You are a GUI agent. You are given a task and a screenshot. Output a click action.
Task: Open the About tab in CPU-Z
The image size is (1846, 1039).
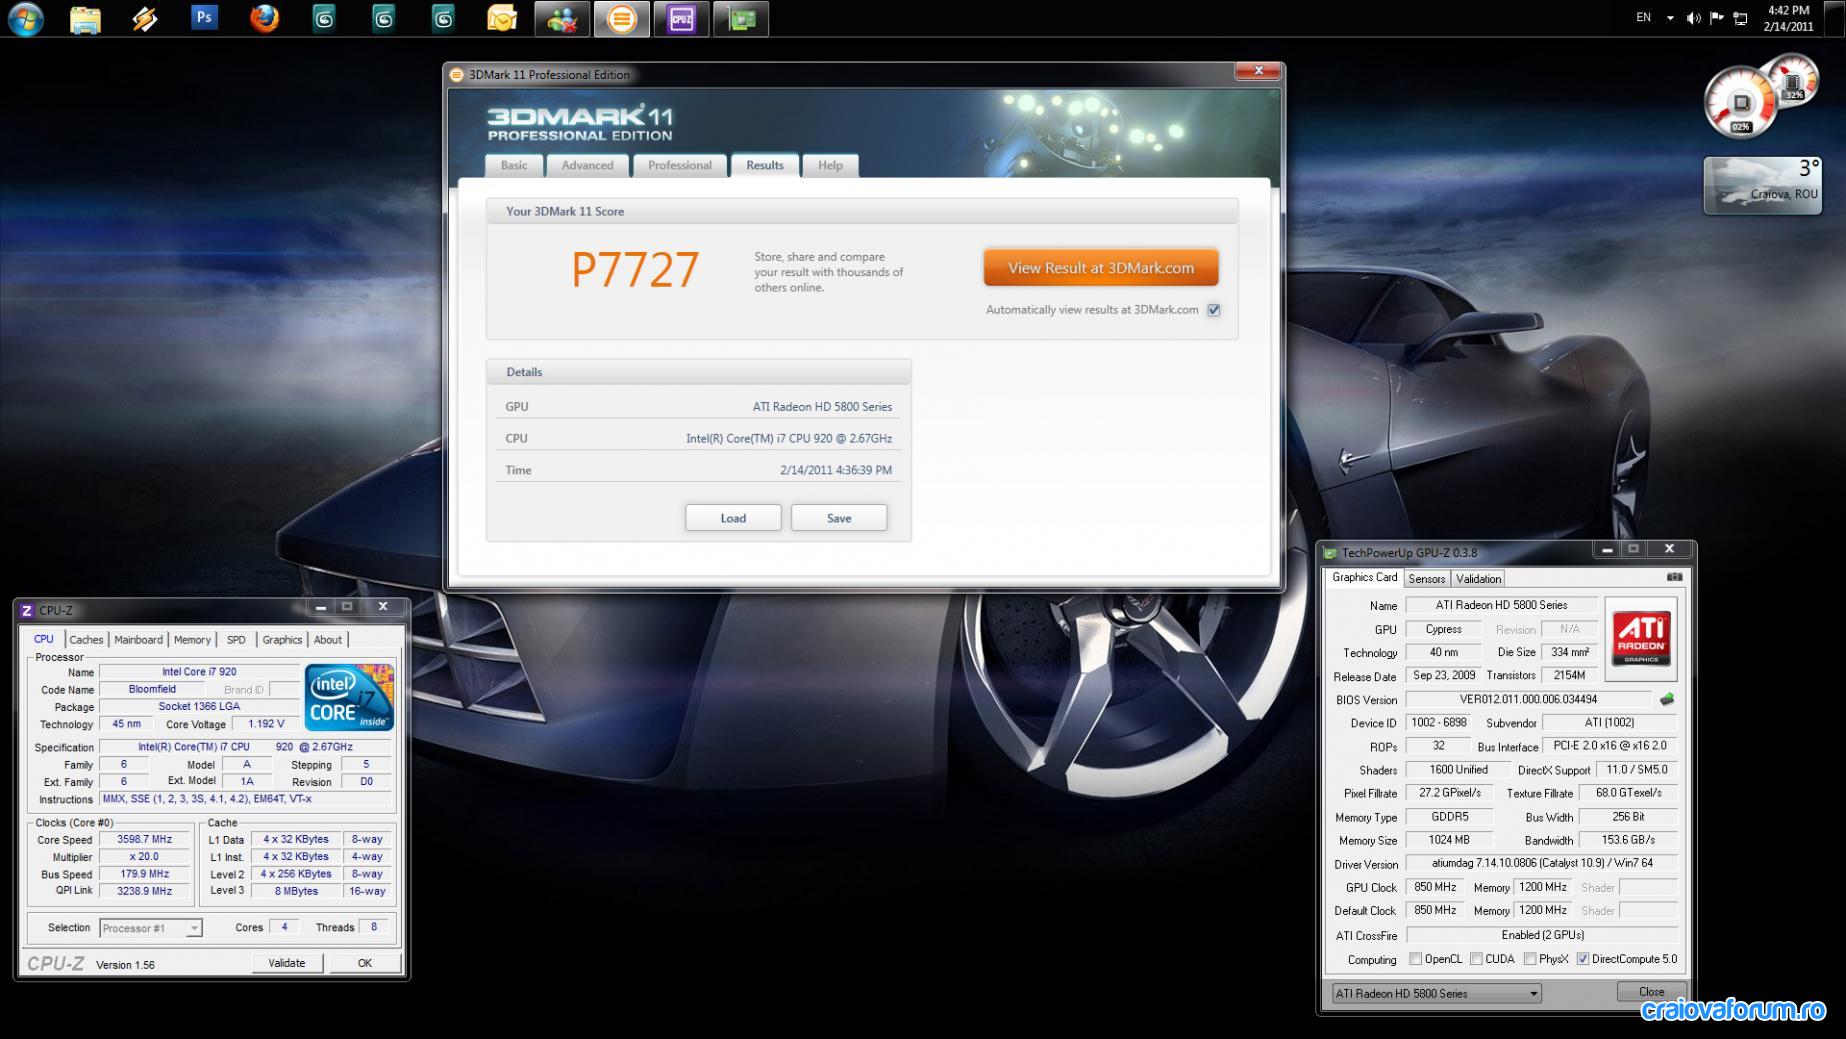[328, 640]
